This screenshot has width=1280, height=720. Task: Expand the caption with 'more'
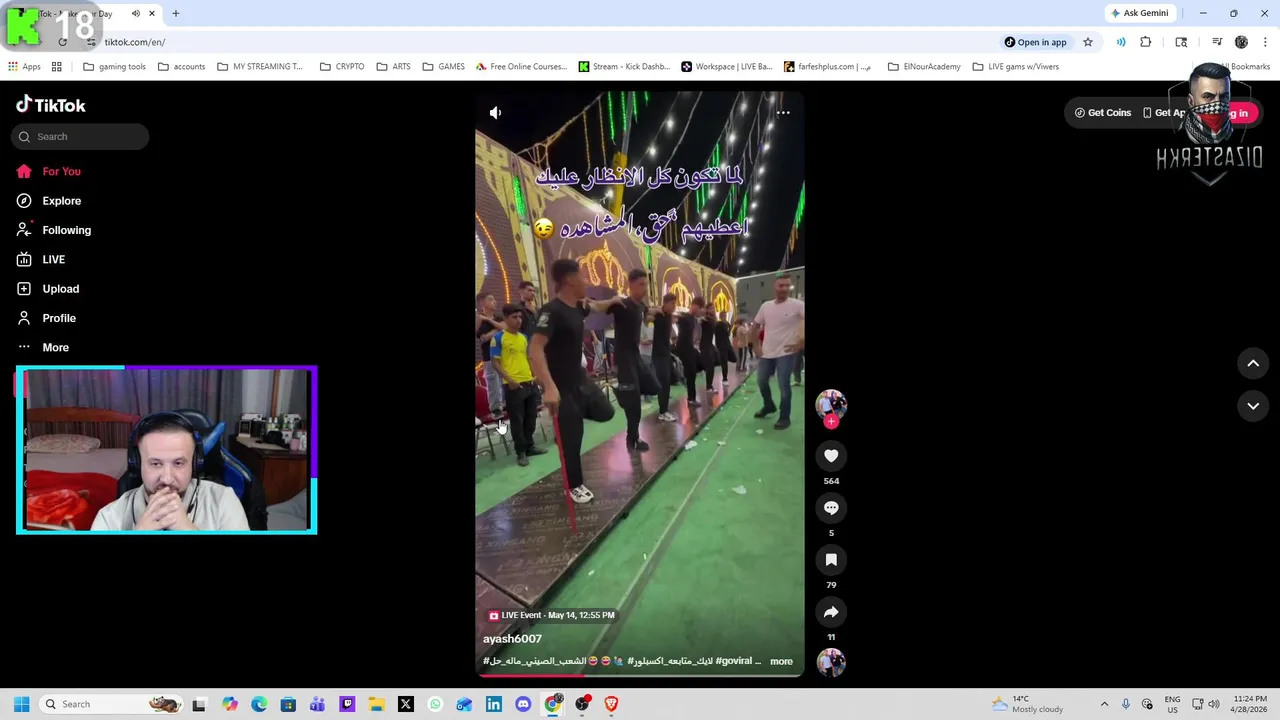[x=781, y=661]
